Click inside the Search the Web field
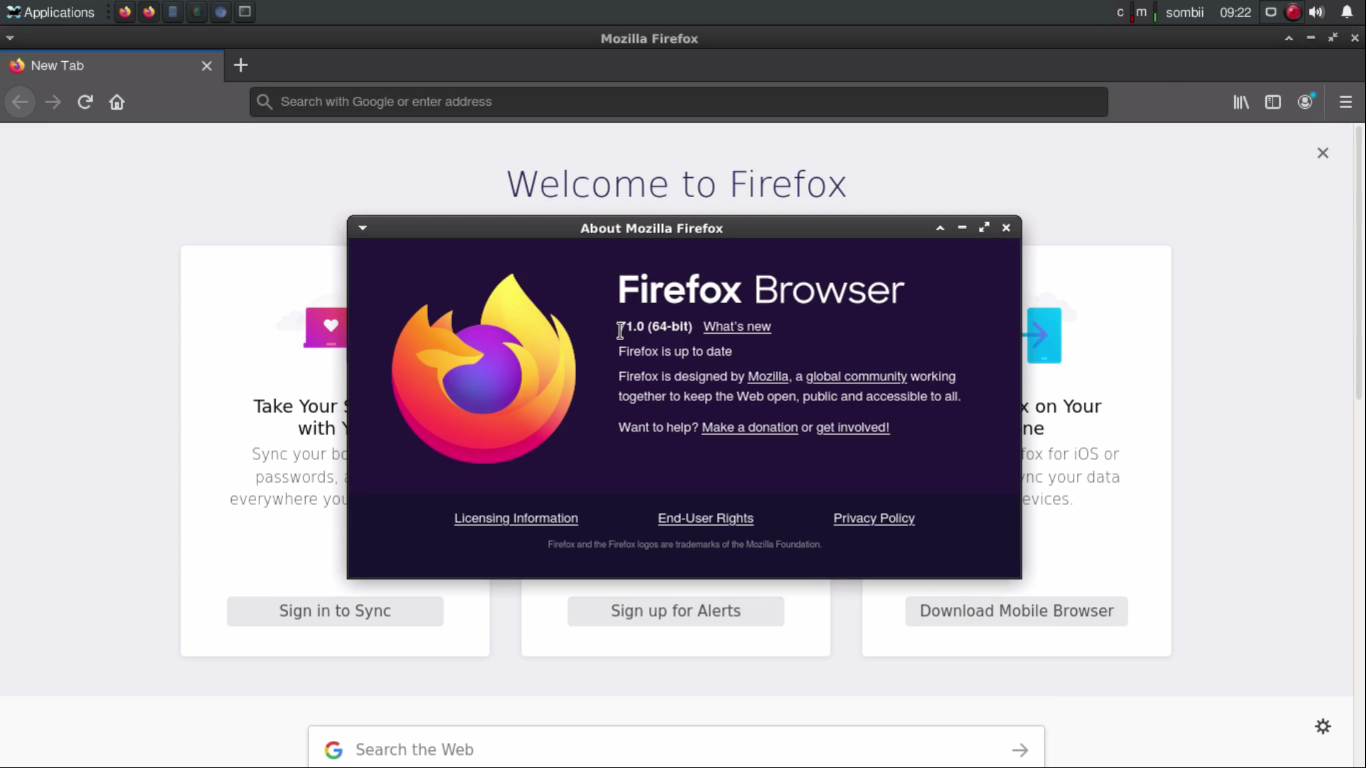Screen dimensions: 1366x768 [x=600, y=749]
